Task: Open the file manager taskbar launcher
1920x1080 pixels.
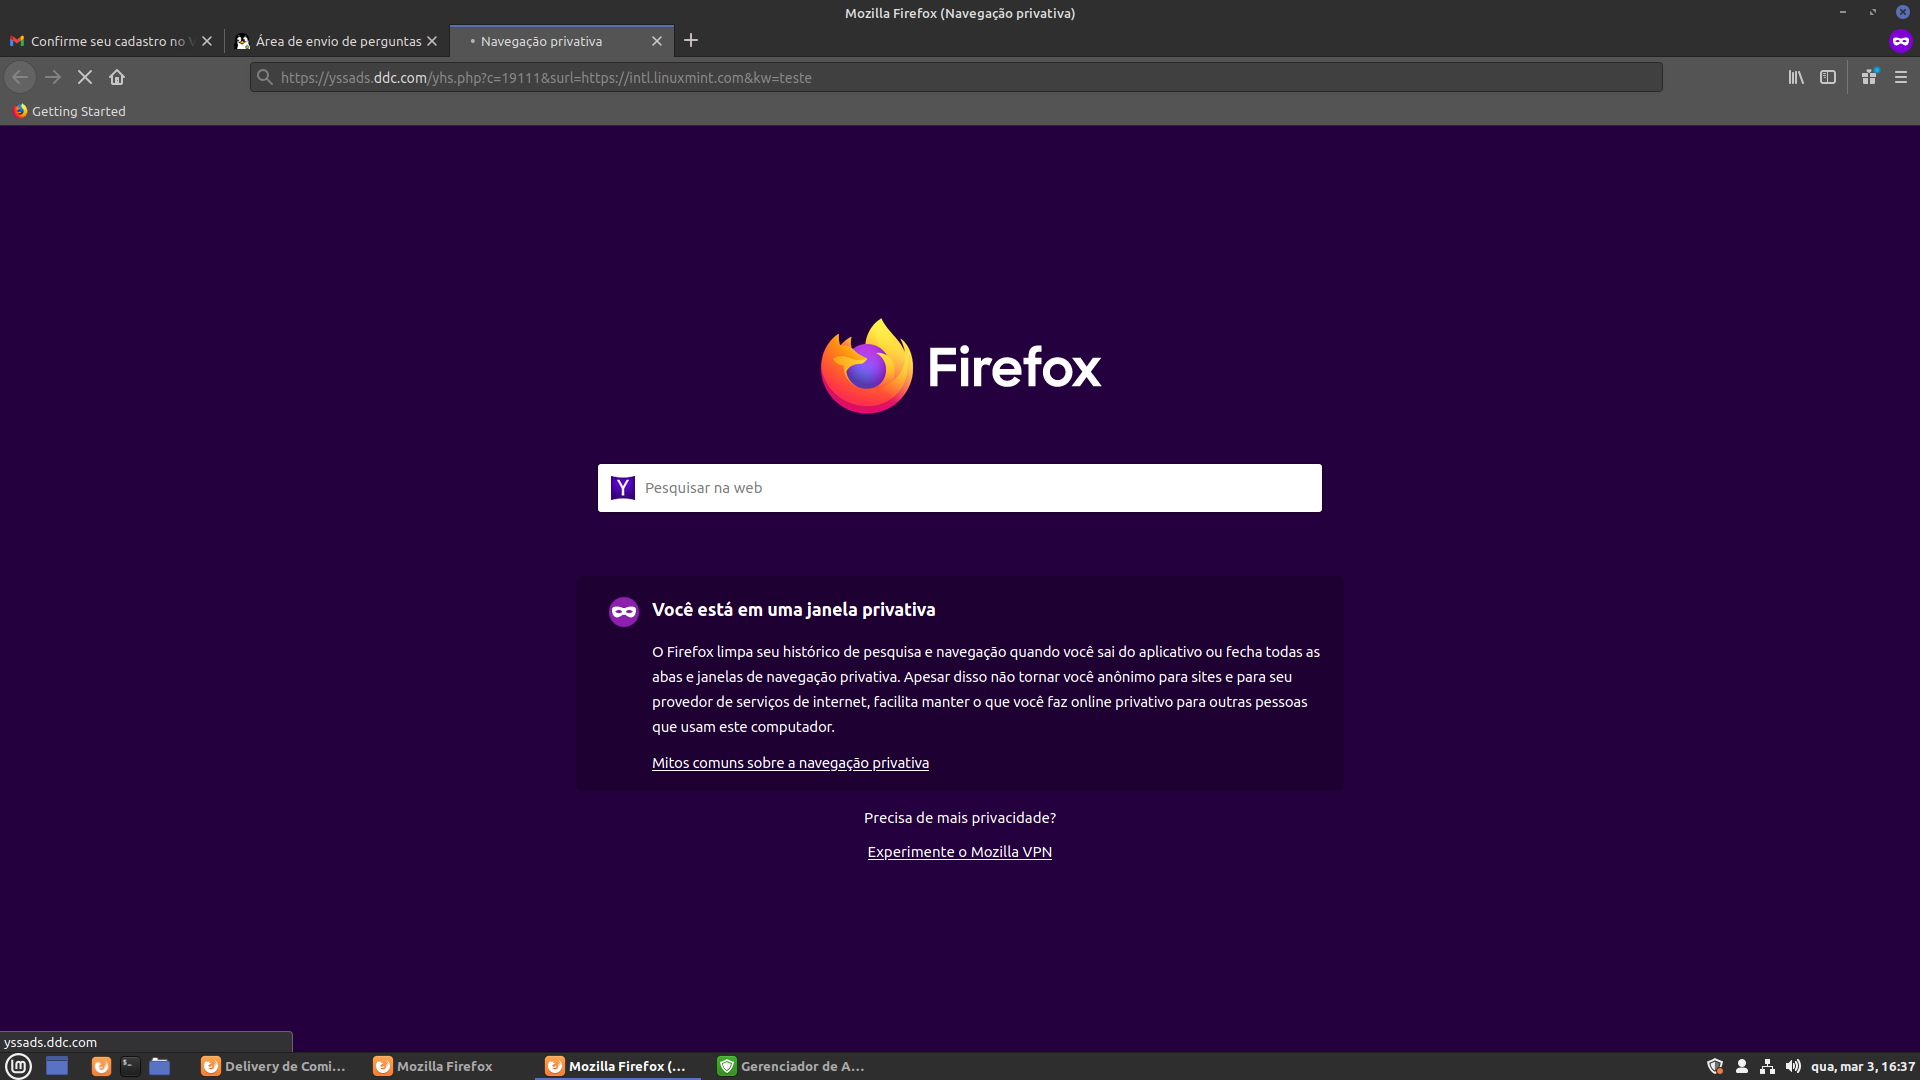Action: click(x=159, y=1066)
